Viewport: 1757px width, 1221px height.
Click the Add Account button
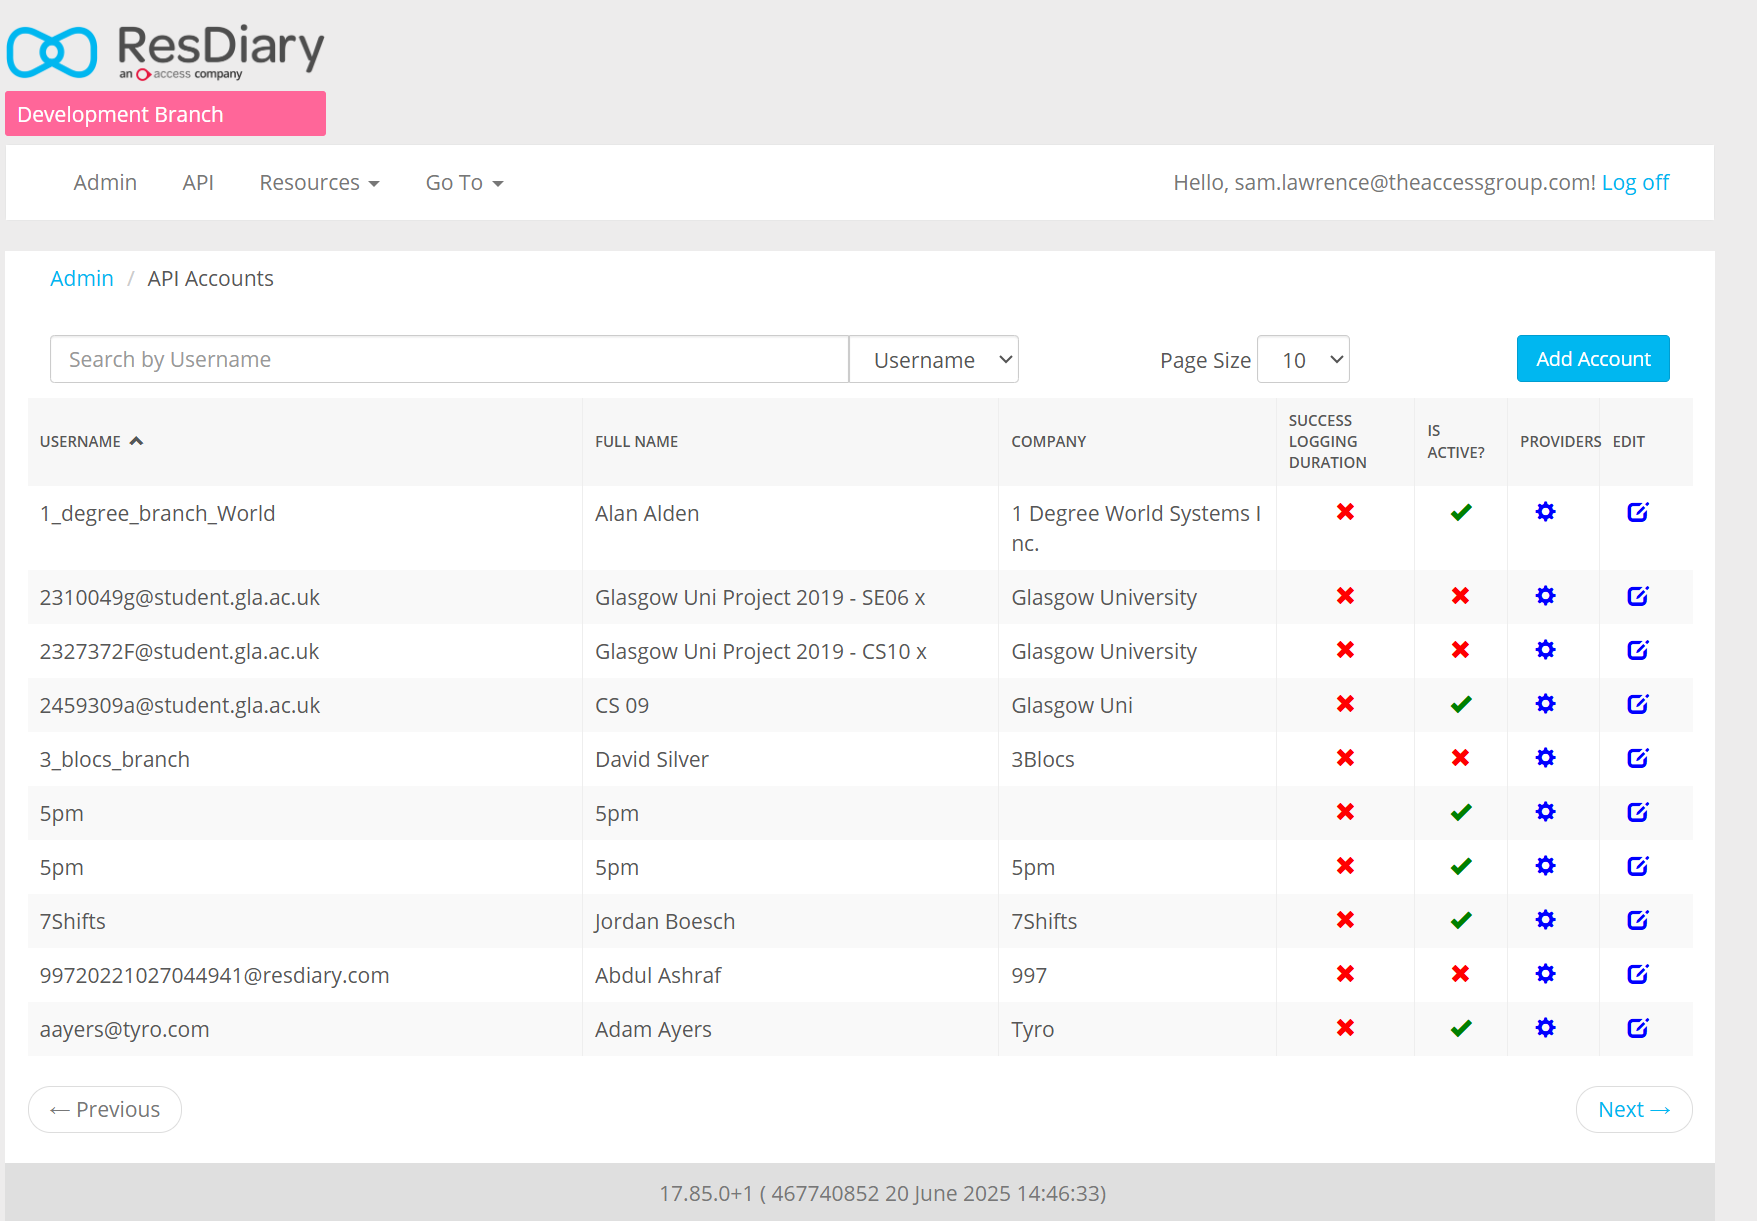tap(1593, 358)
